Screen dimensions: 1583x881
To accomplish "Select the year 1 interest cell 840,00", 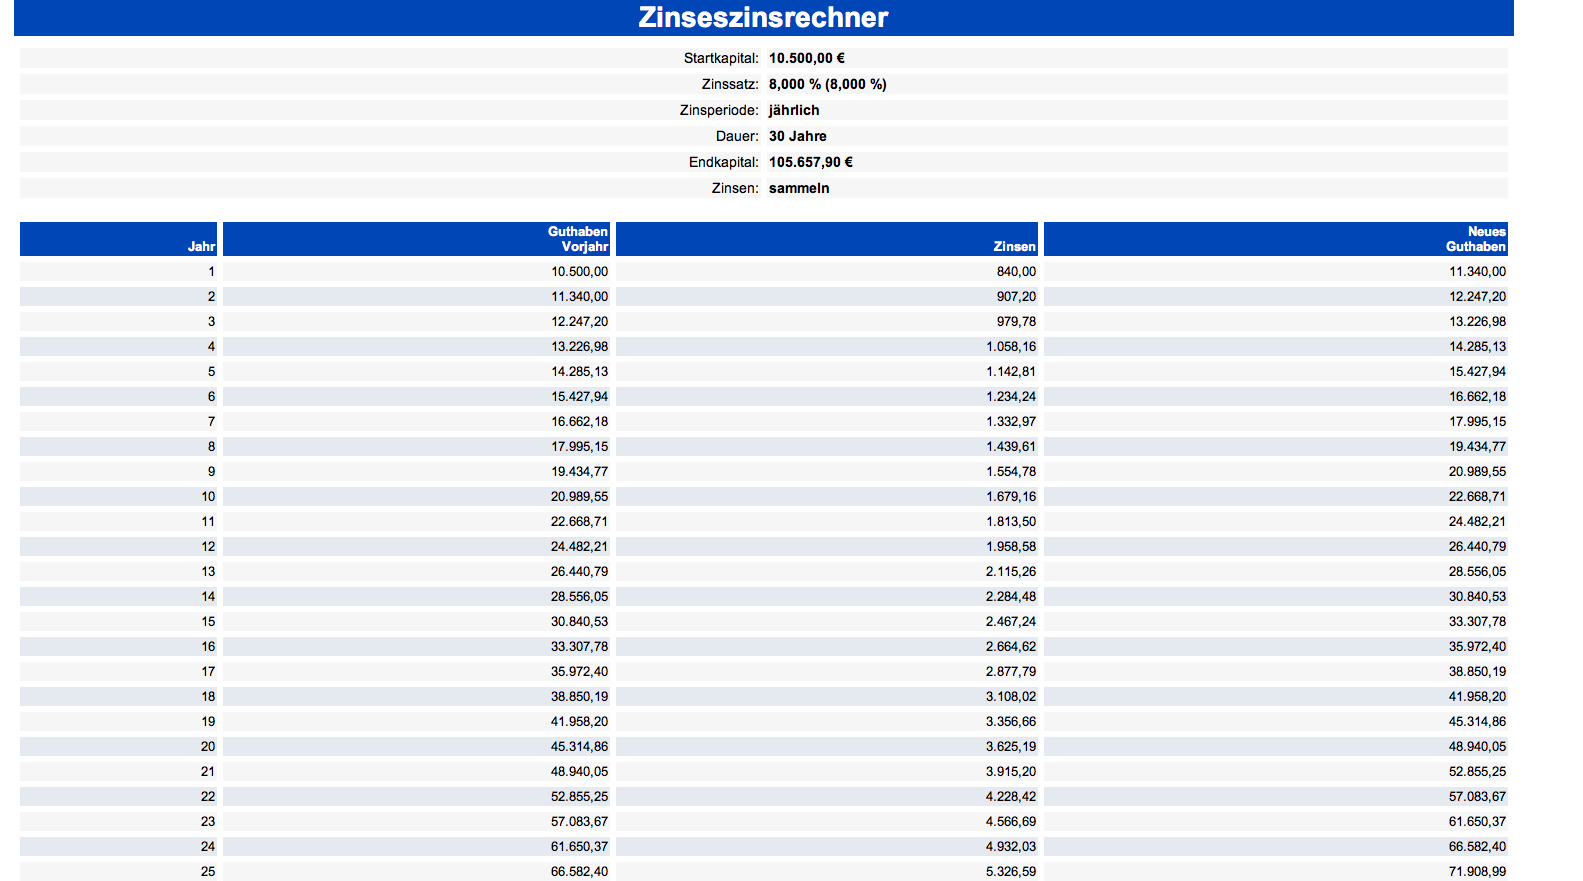I will (x=1016, y=272).
